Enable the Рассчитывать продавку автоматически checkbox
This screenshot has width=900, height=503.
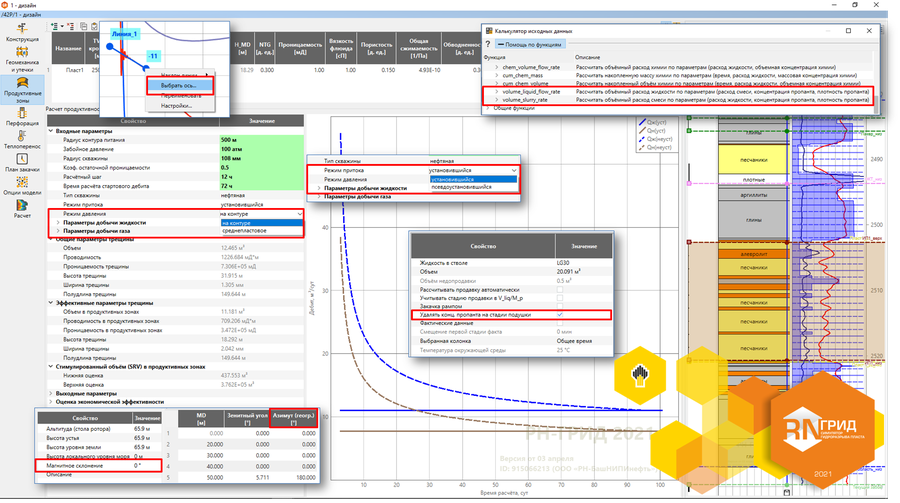[x=559, y=290]
